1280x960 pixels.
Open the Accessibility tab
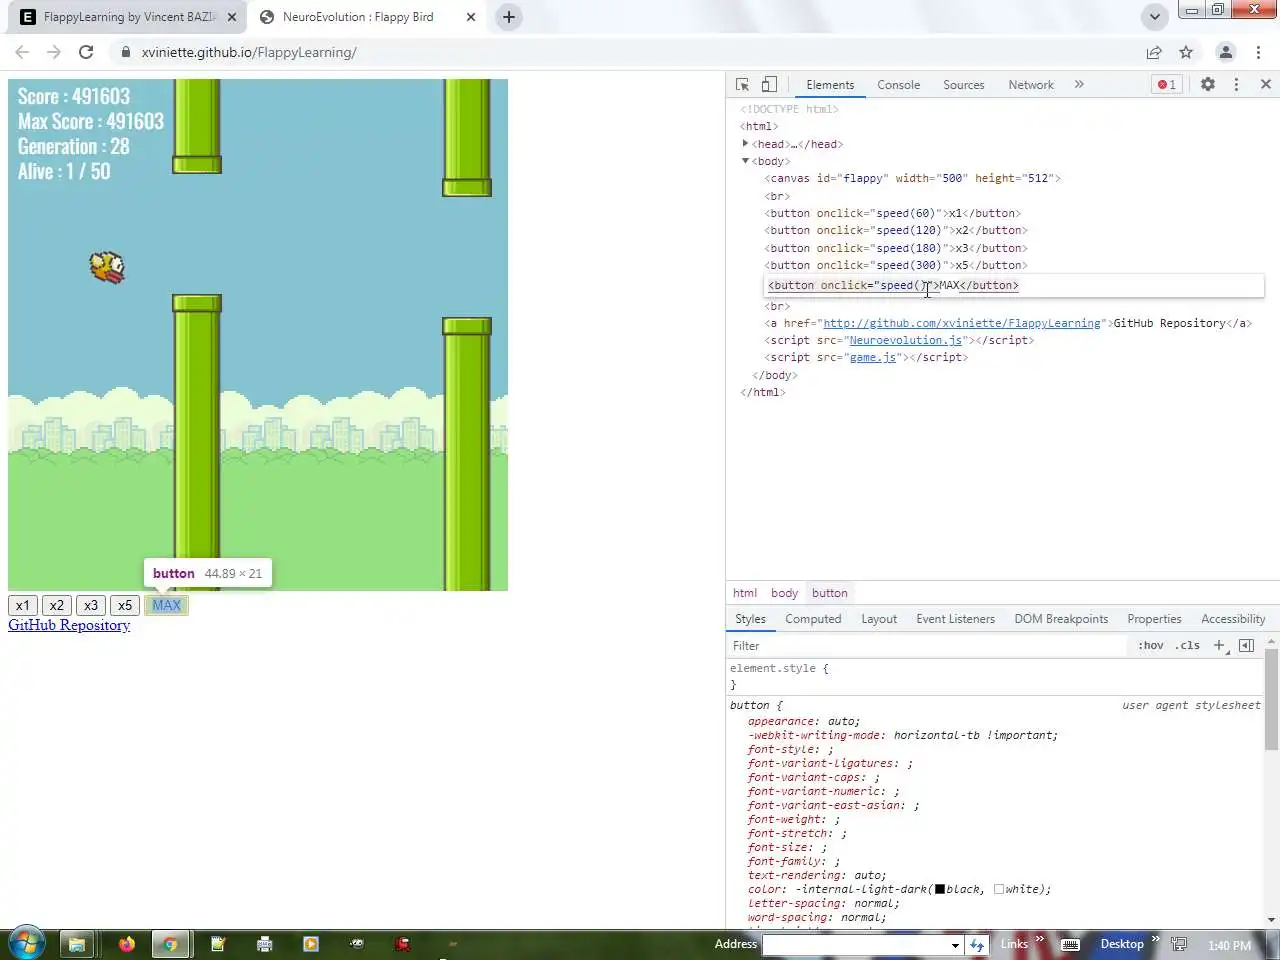1233,619
